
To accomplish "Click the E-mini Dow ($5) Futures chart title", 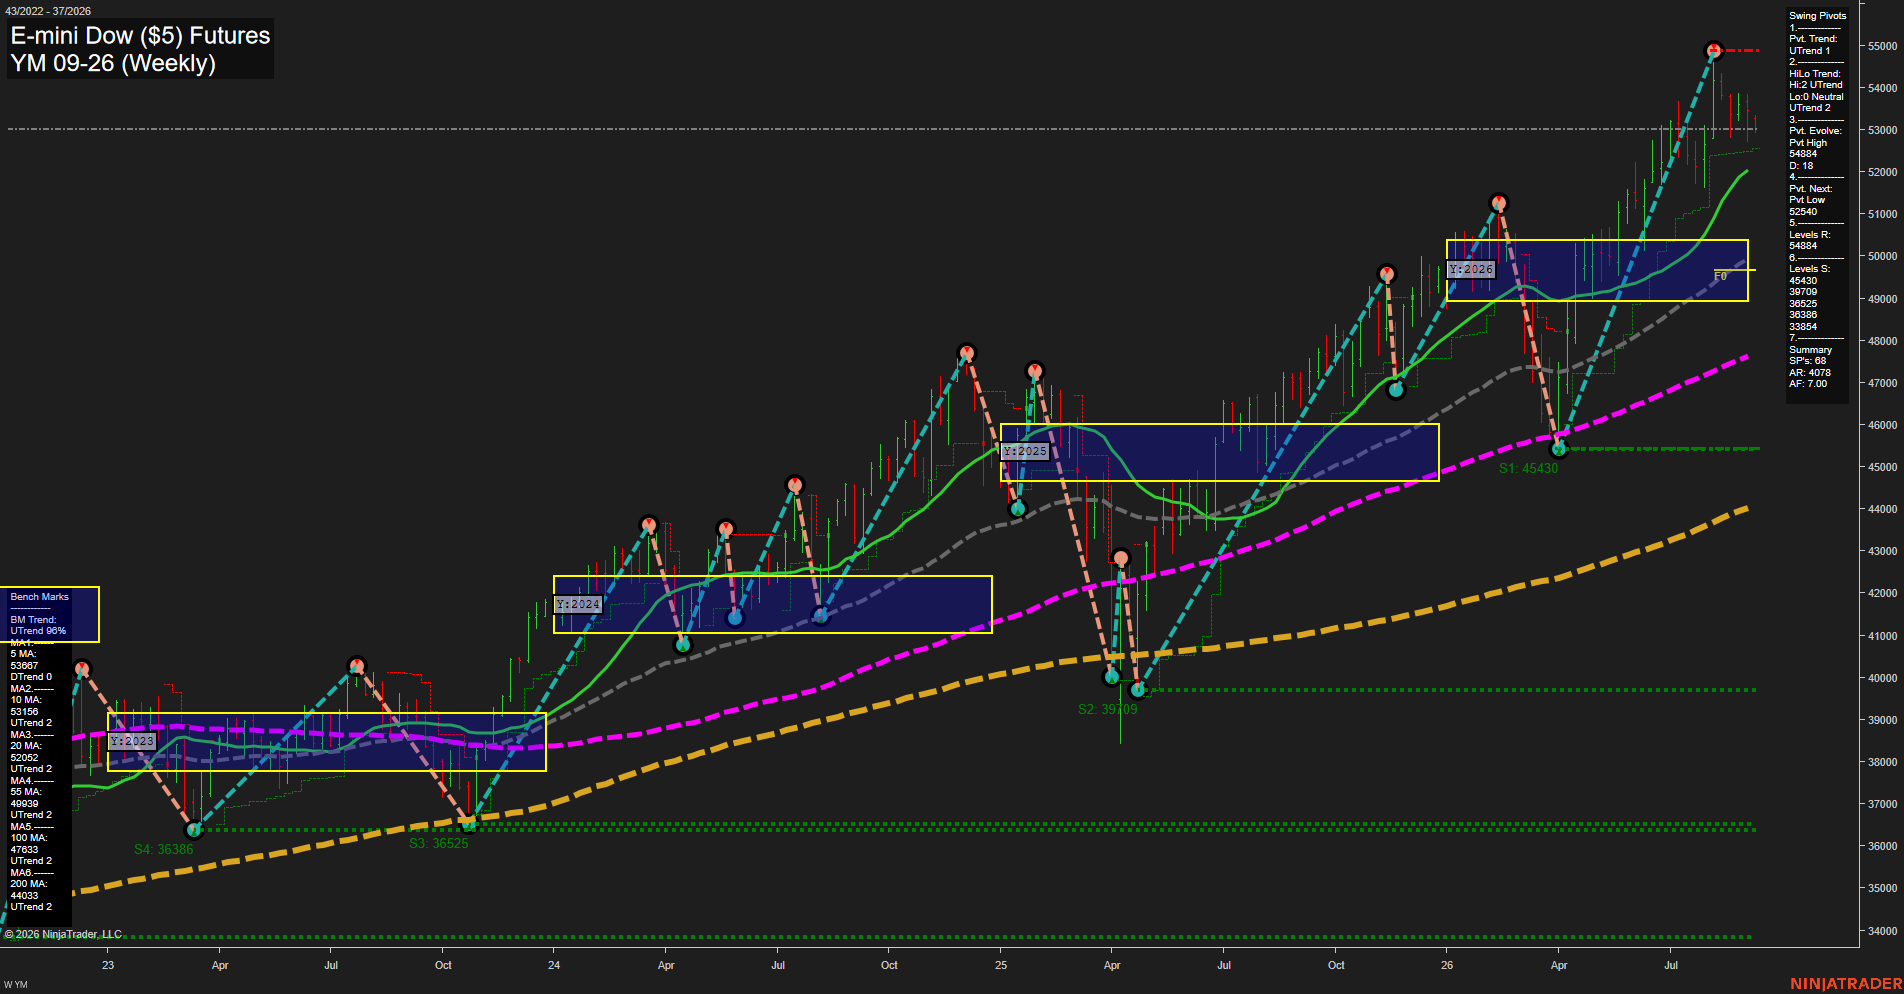I will tap(140, 36).
